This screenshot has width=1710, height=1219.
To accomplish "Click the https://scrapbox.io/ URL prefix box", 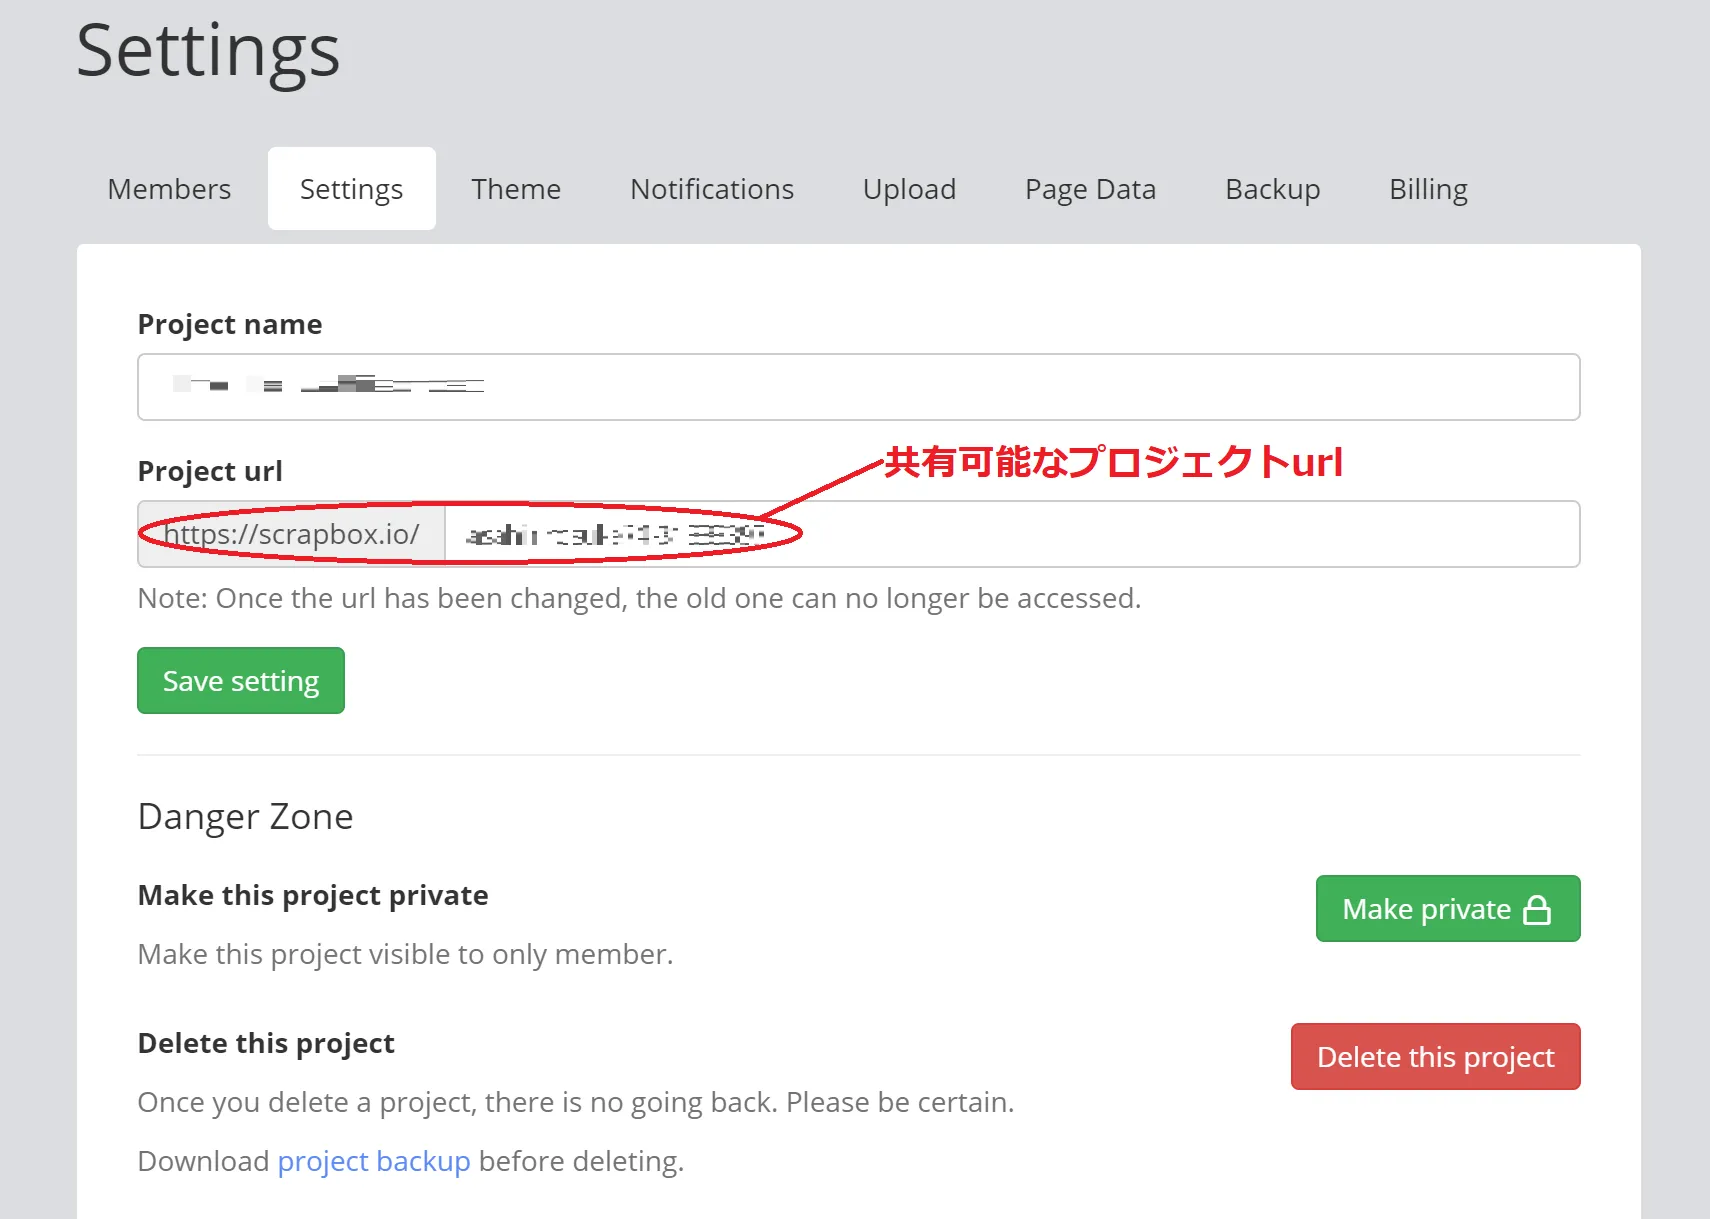I will [291, 534].
